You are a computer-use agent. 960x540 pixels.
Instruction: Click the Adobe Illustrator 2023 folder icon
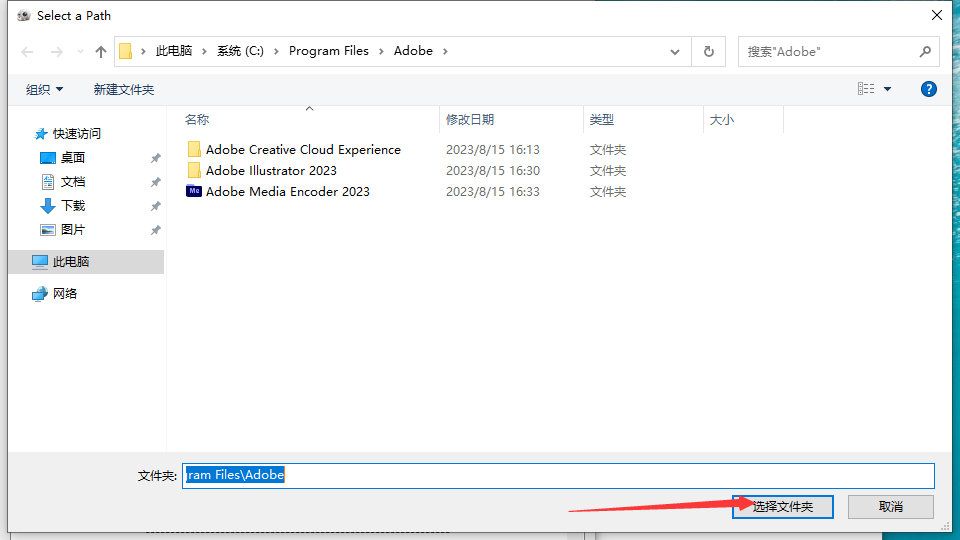(x=194, y=170)
